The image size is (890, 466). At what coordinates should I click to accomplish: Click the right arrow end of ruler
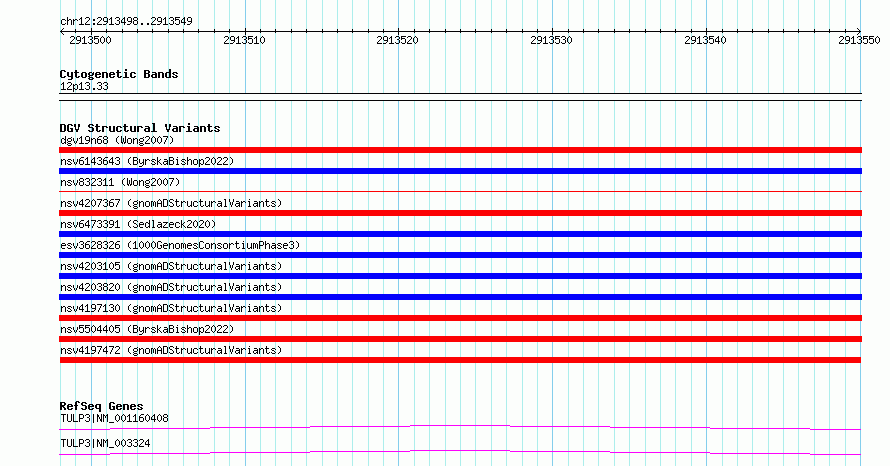pyautogui.click(x=859, y=32)
